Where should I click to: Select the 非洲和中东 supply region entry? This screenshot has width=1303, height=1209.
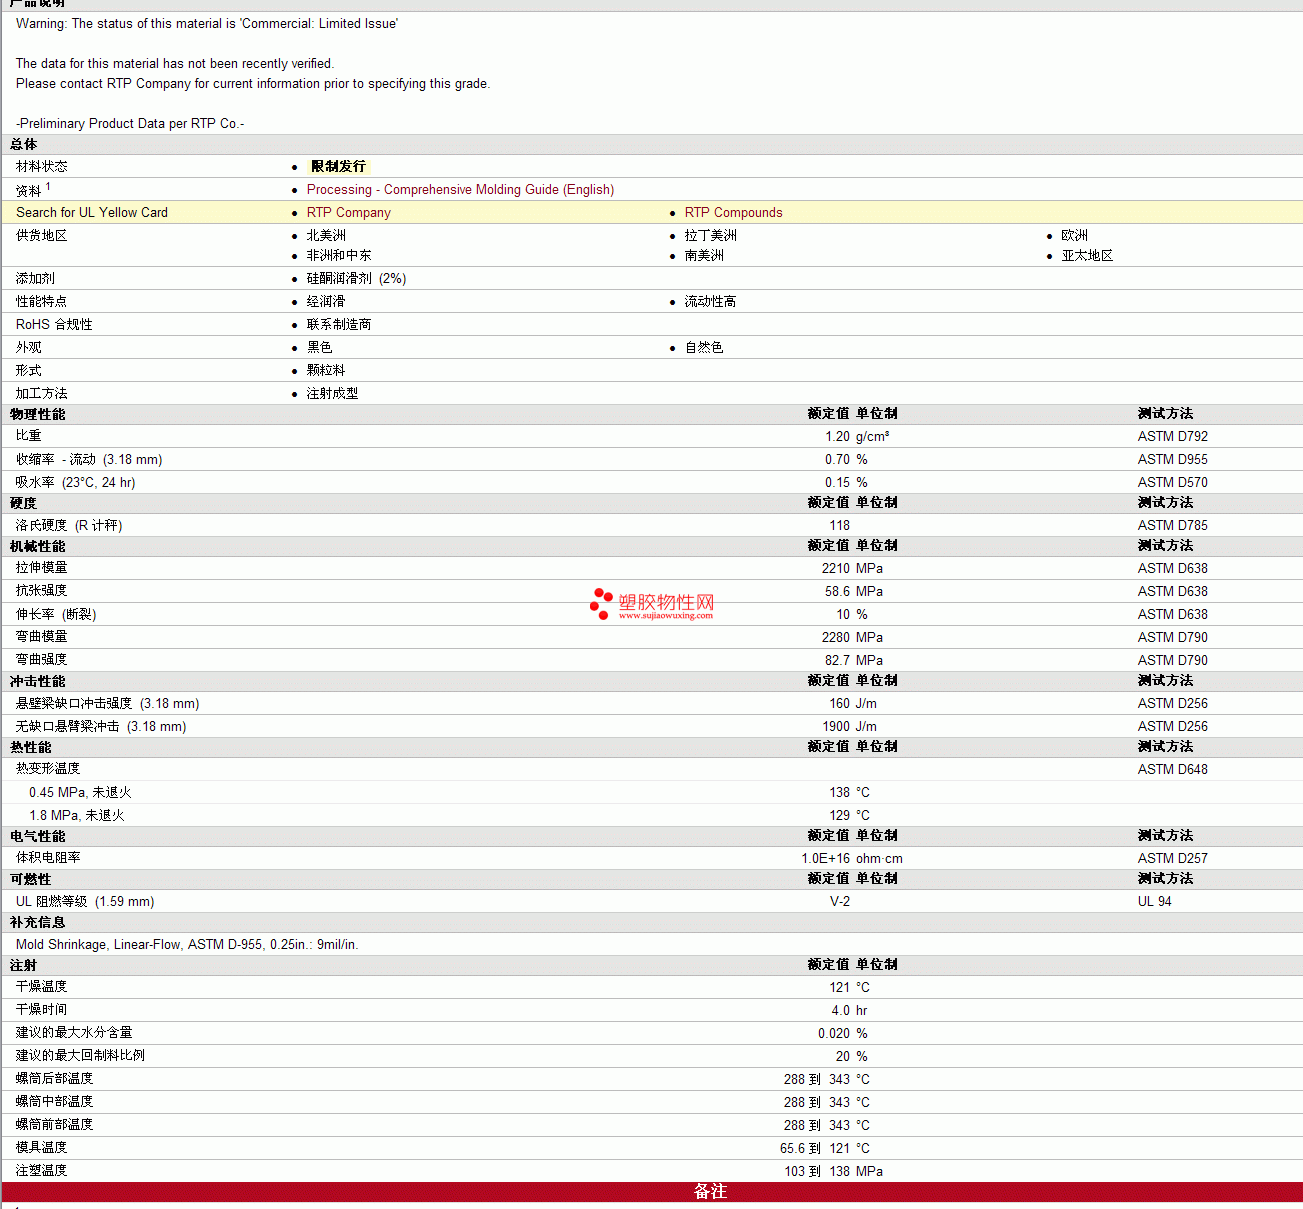point(339,256)
